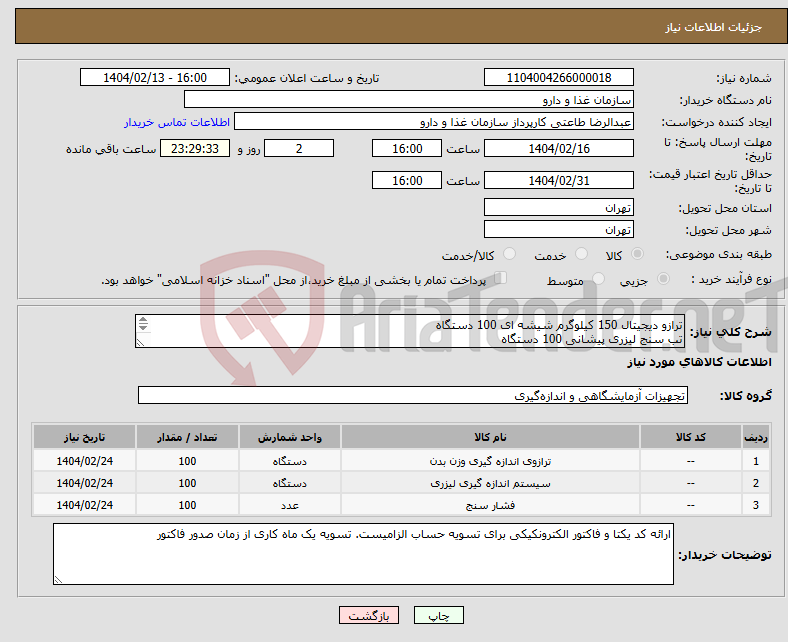Open اطلاعات تماس خریدار link
The image size is (788, 642).
tap(177, 122)
